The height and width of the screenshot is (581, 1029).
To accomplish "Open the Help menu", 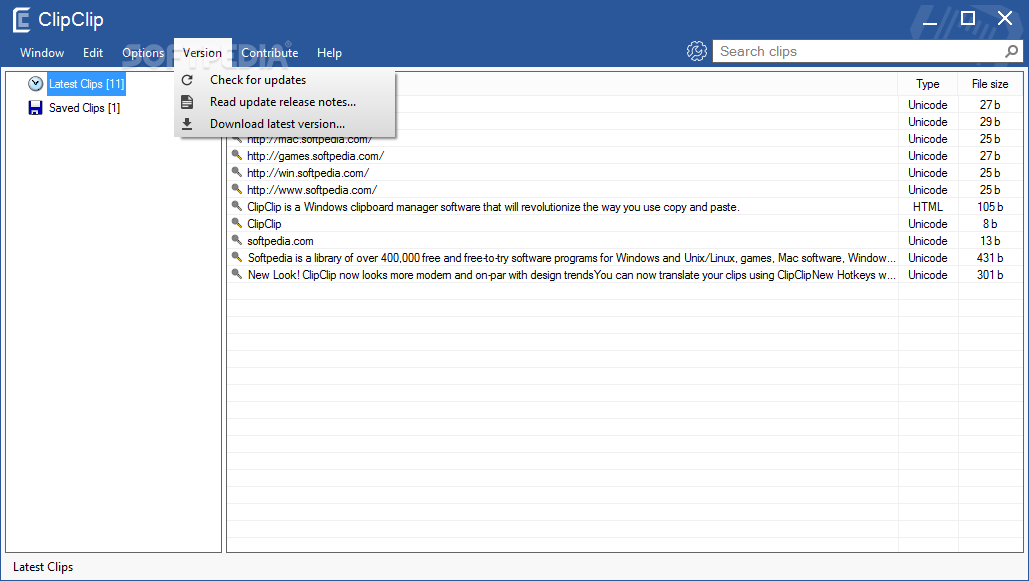I will [329, 53].
